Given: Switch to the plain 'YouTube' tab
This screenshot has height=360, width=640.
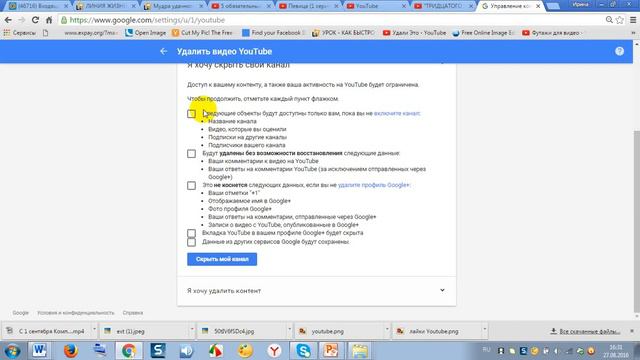Looking at the screenshot, I should (376, 6).
